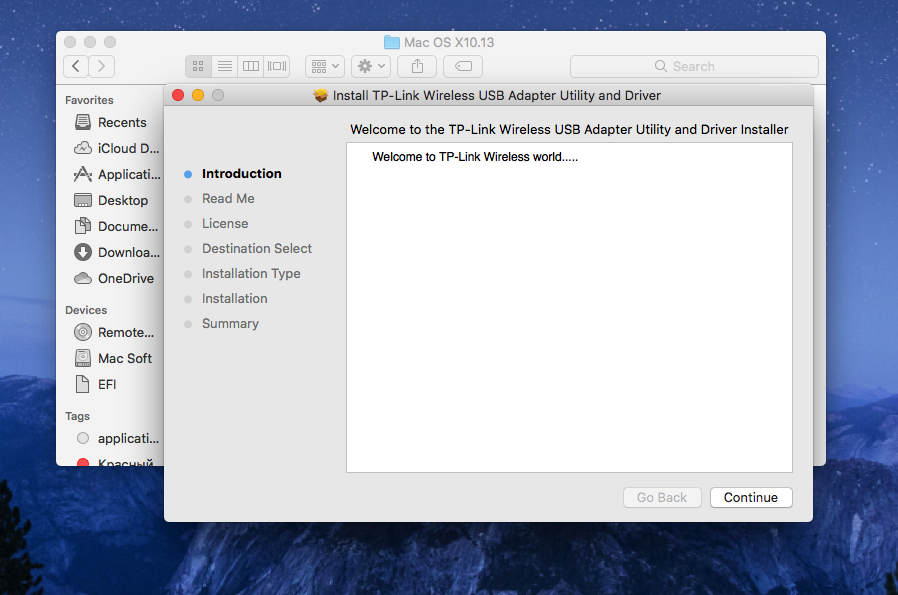Select the License installer step
898x595 pixels.
[x=225, y=223]
